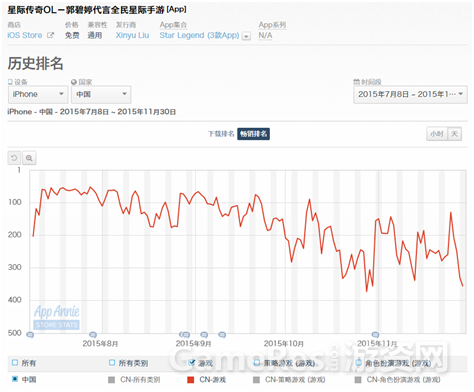Select the 畅销排名 tab

tap(254, 134)
